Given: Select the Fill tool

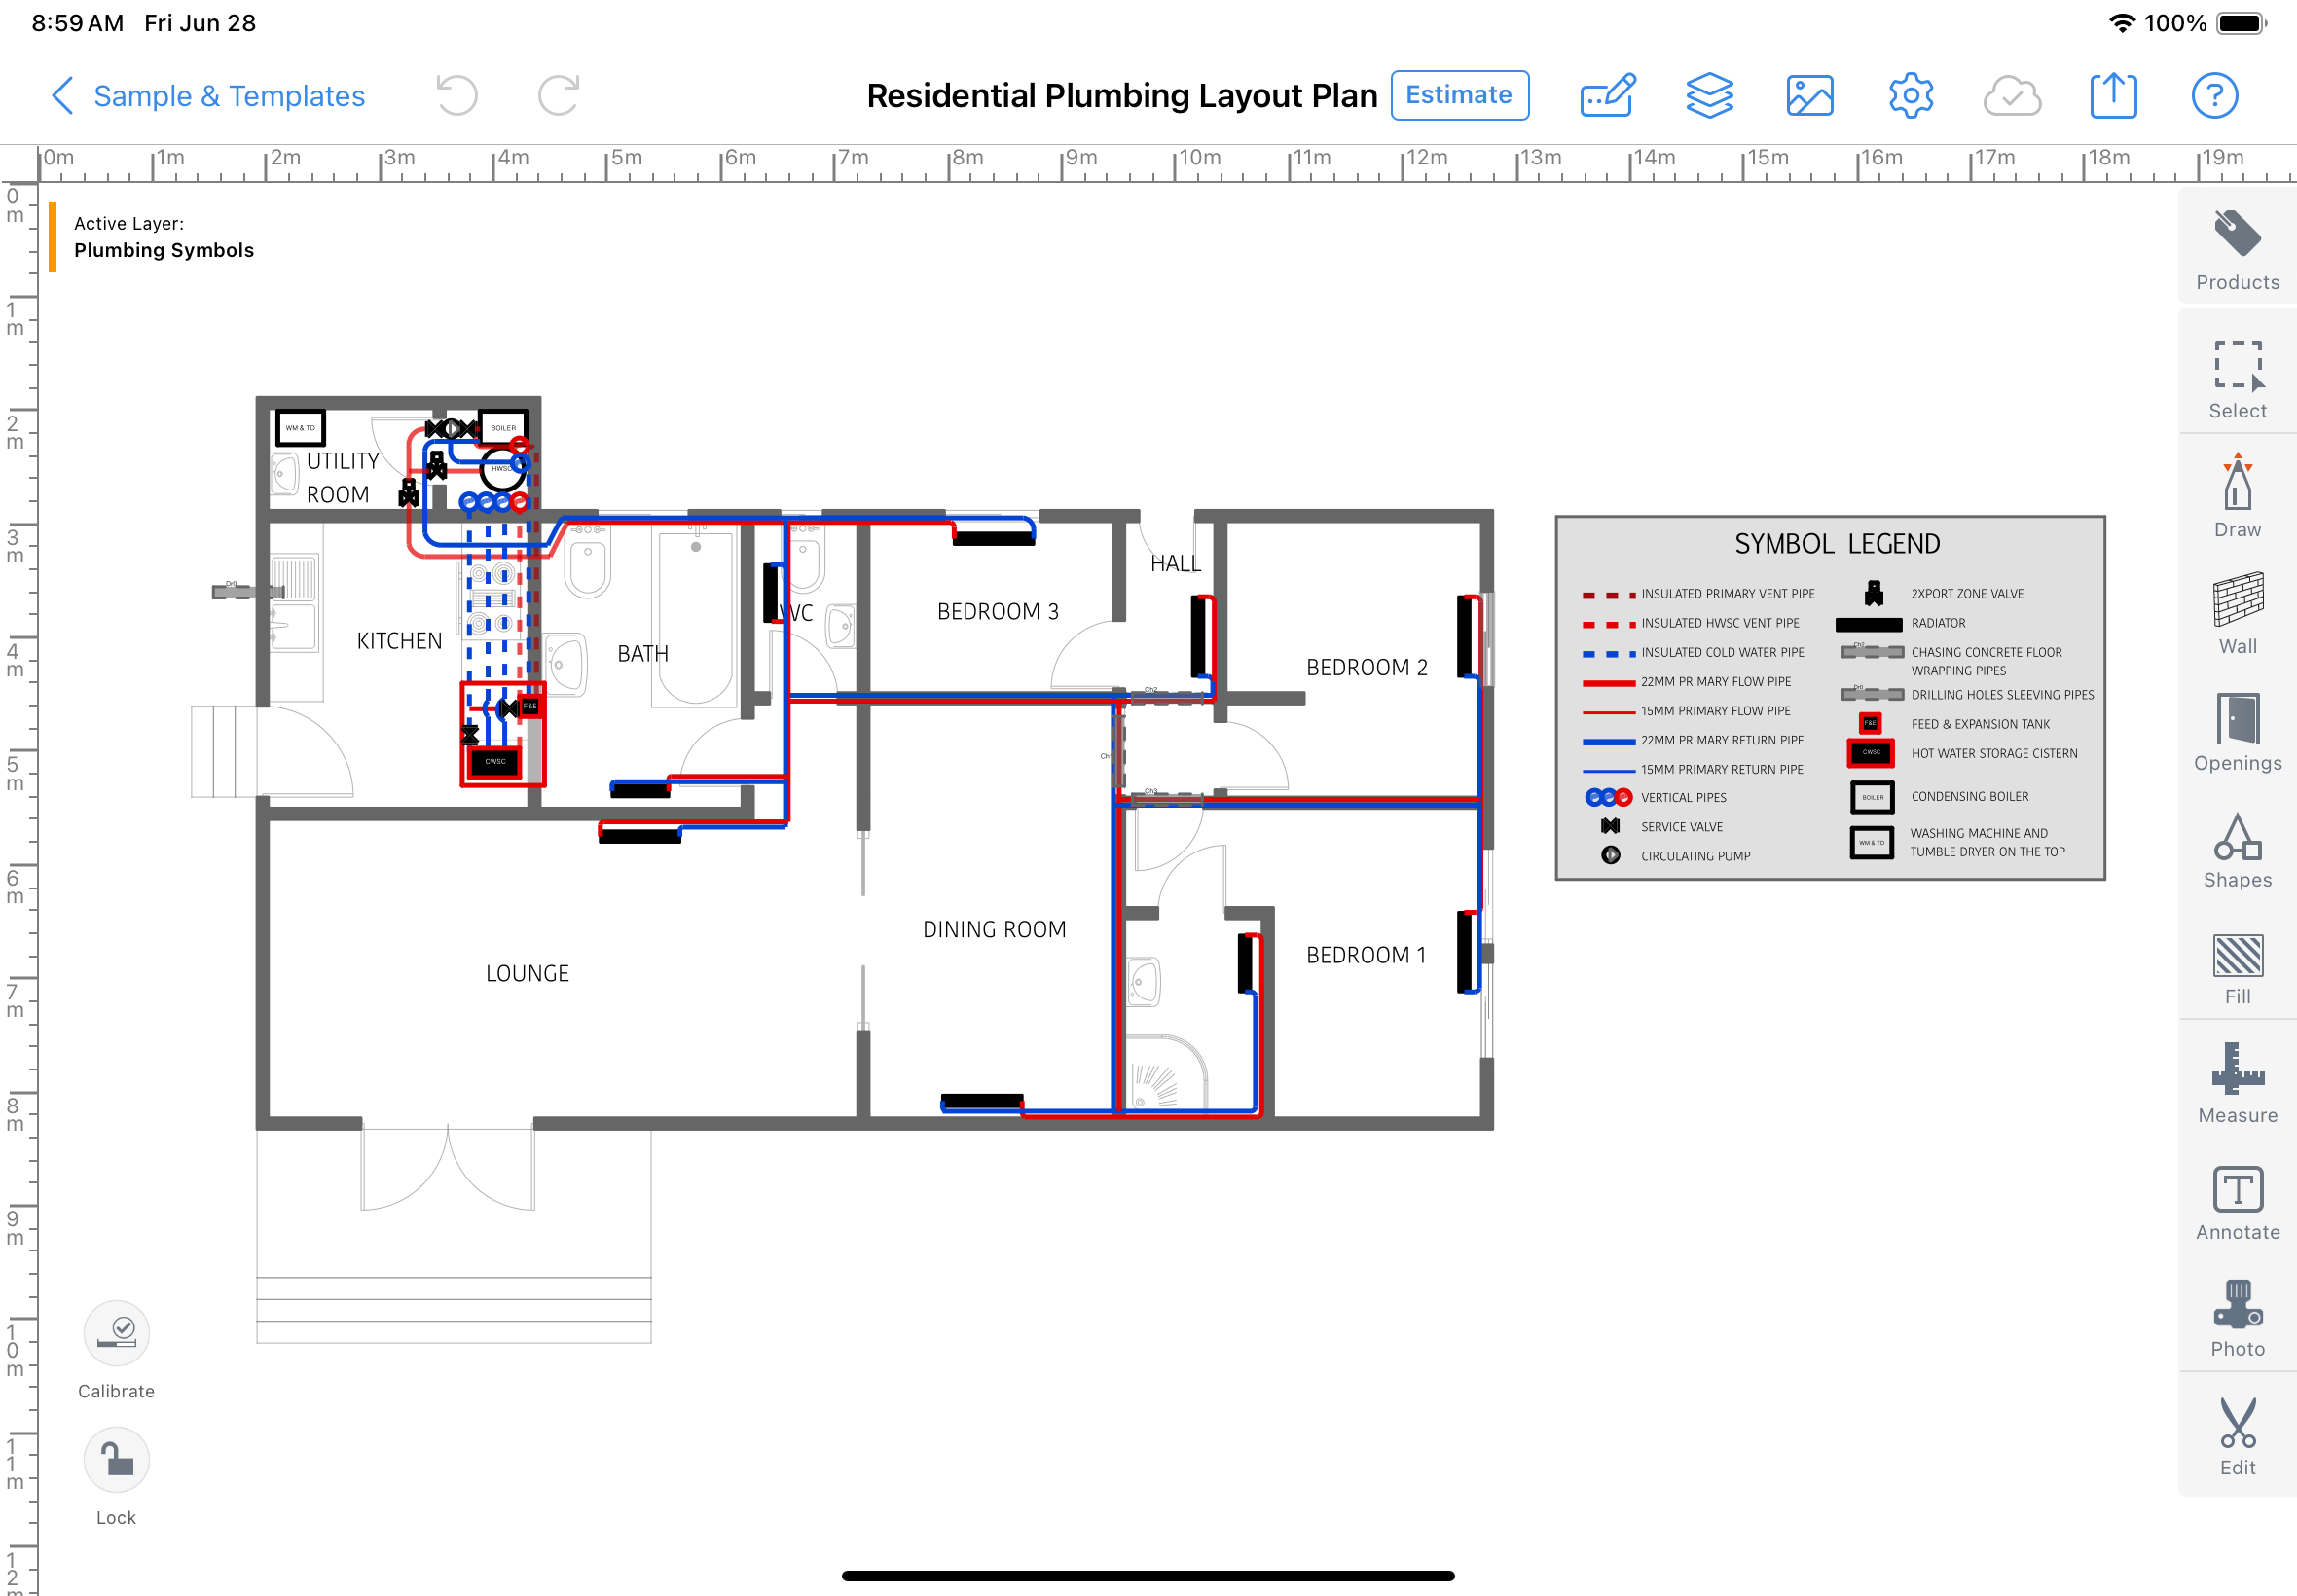Looking at the screenshot, I should [2236, 965].
